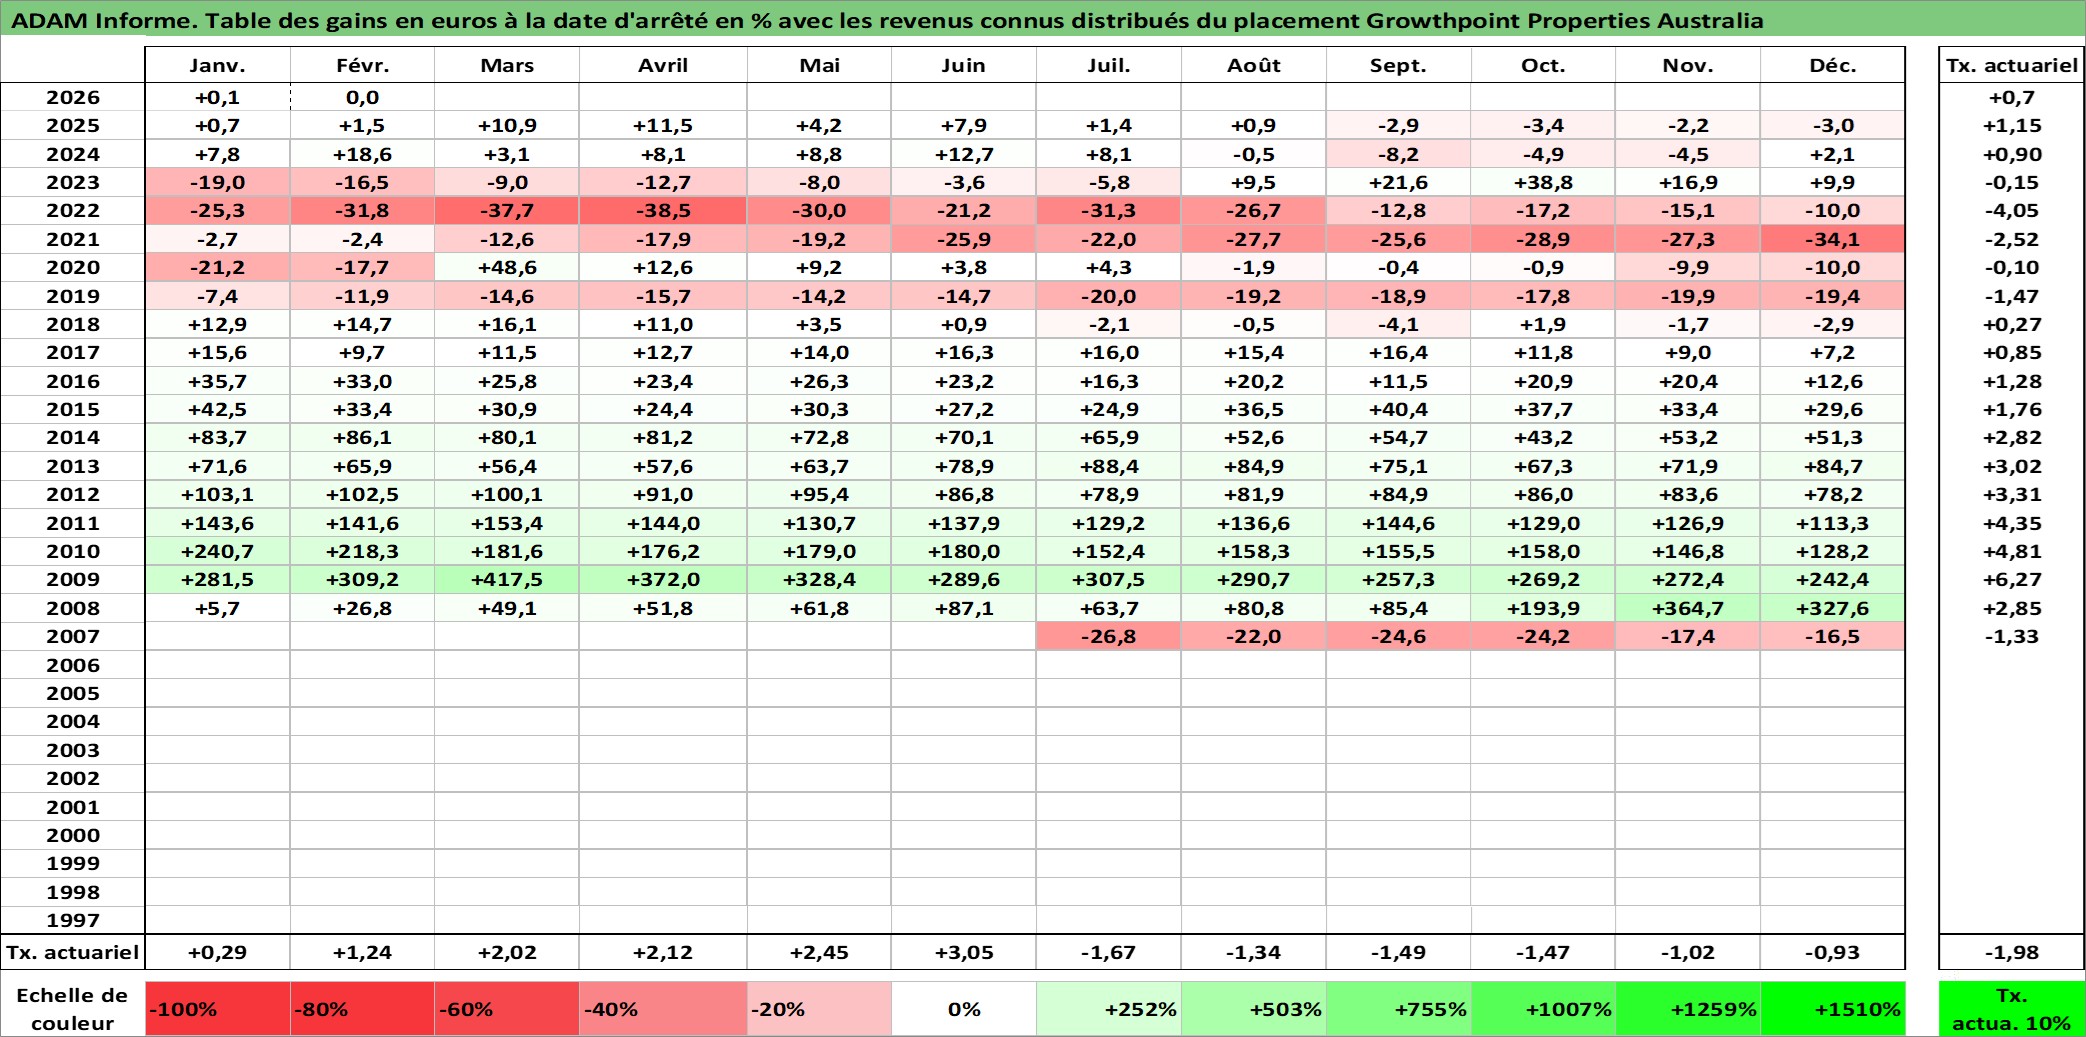Click the -80% color scale cell

coord(362,1009)
